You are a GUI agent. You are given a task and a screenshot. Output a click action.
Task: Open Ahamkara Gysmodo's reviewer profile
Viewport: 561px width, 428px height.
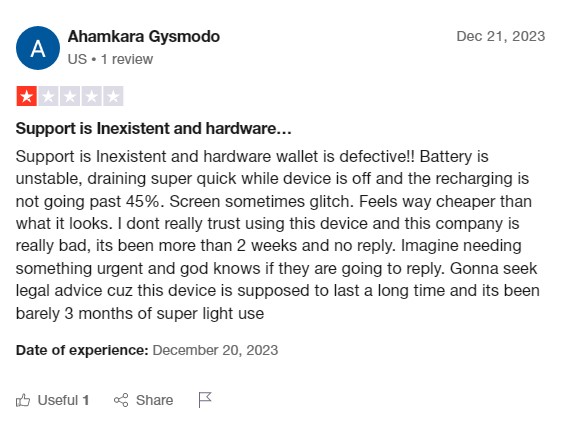point(144,37)
